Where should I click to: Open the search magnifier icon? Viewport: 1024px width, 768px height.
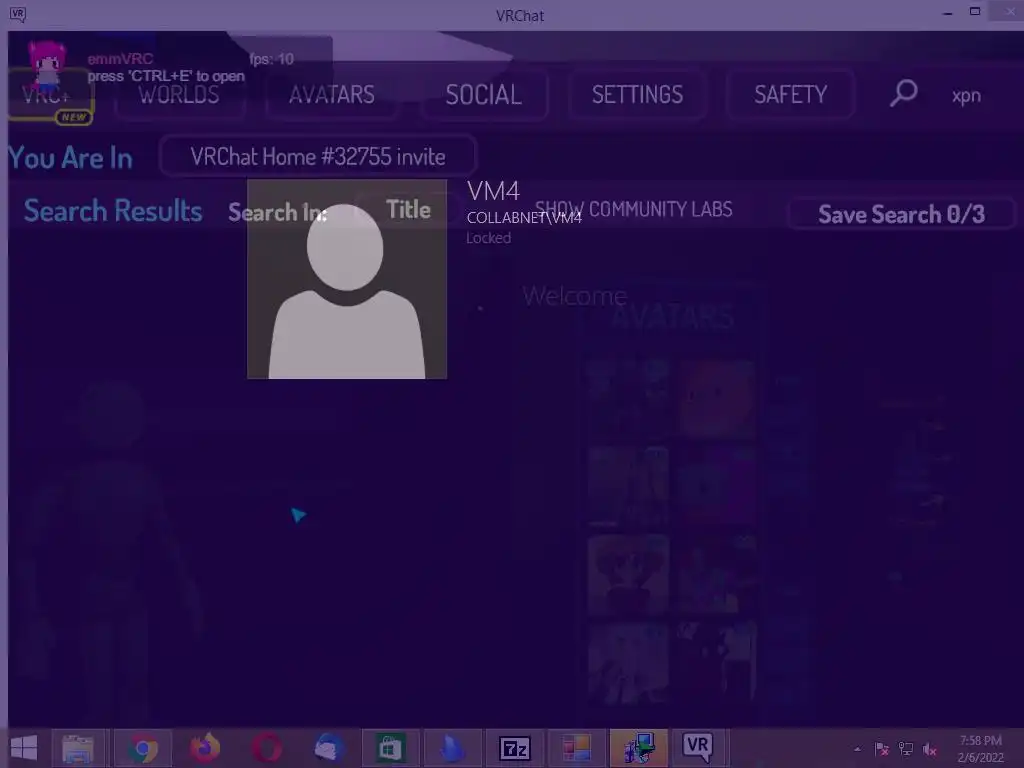[x=904, y=93]
